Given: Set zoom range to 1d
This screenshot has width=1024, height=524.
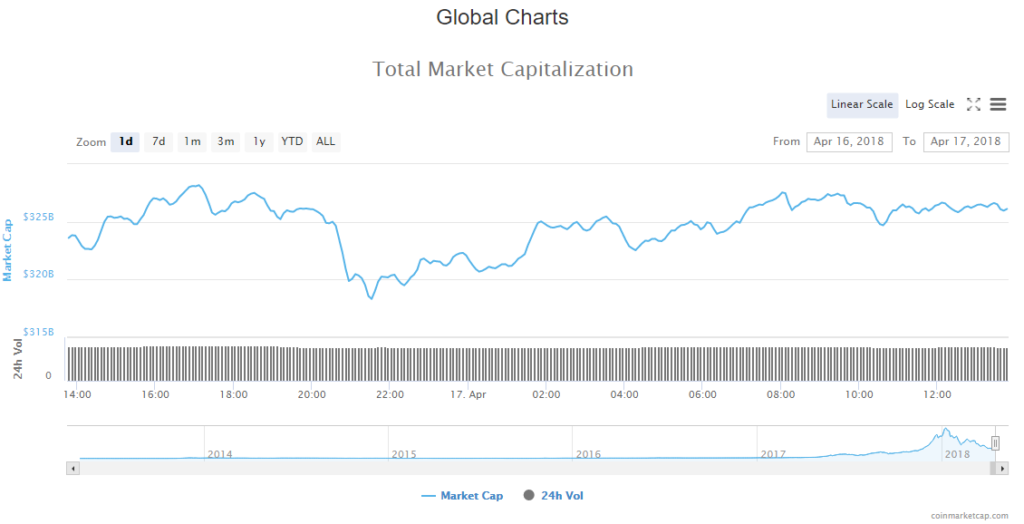Looking at the screenshot, I should pyautogui.click(x=126, y=142).
